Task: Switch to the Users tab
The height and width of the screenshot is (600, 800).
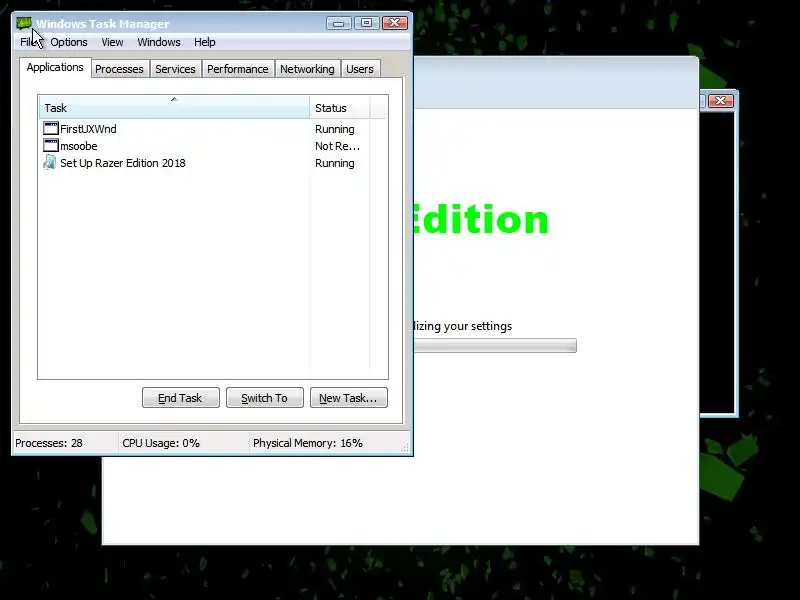Action: coord(360,69)
